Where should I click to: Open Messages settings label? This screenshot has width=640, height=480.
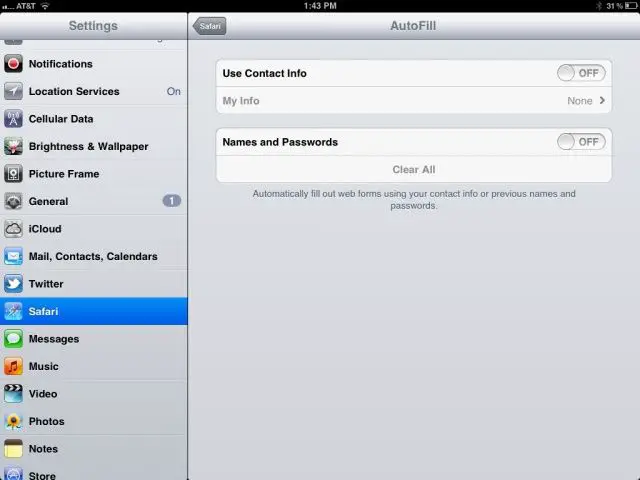(54, 339)
